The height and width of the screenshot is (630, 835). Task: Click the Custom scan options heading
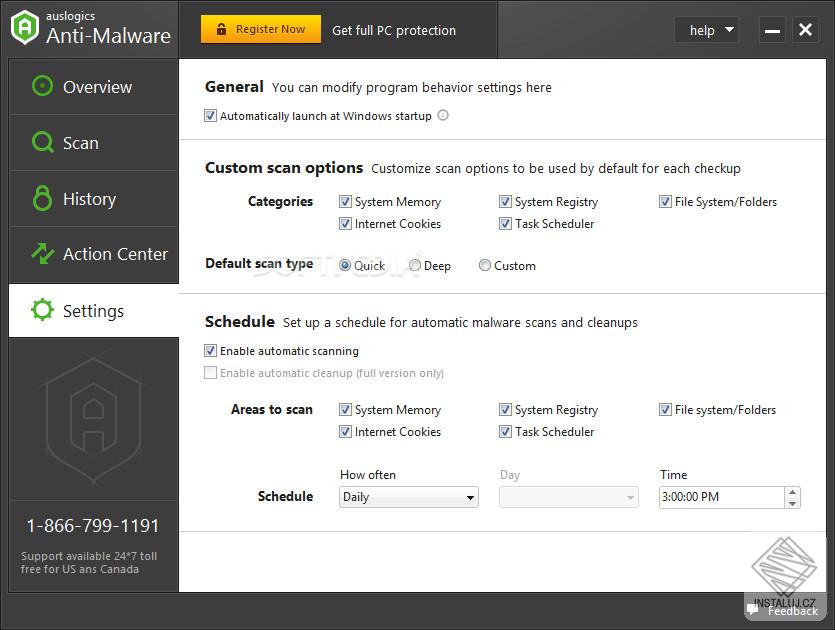[284, 168]
